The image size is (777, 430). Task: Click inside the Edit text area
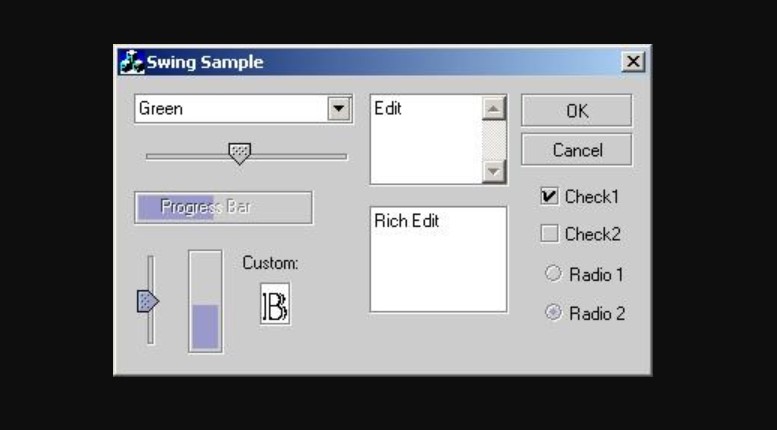(426, 140)
